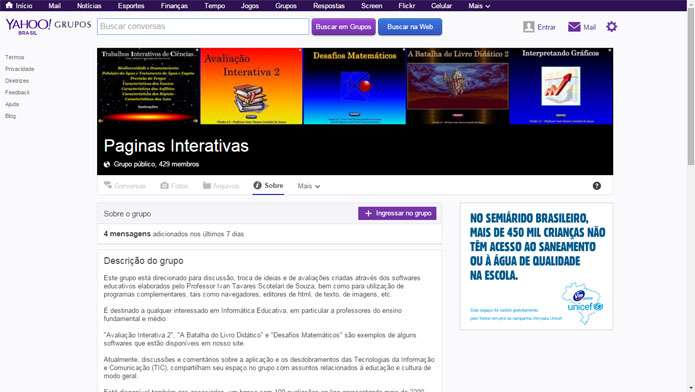Expand the Mais dropdown beside Sobre
The height and width of the screenshot is (392, 695).
pos(308,186)
